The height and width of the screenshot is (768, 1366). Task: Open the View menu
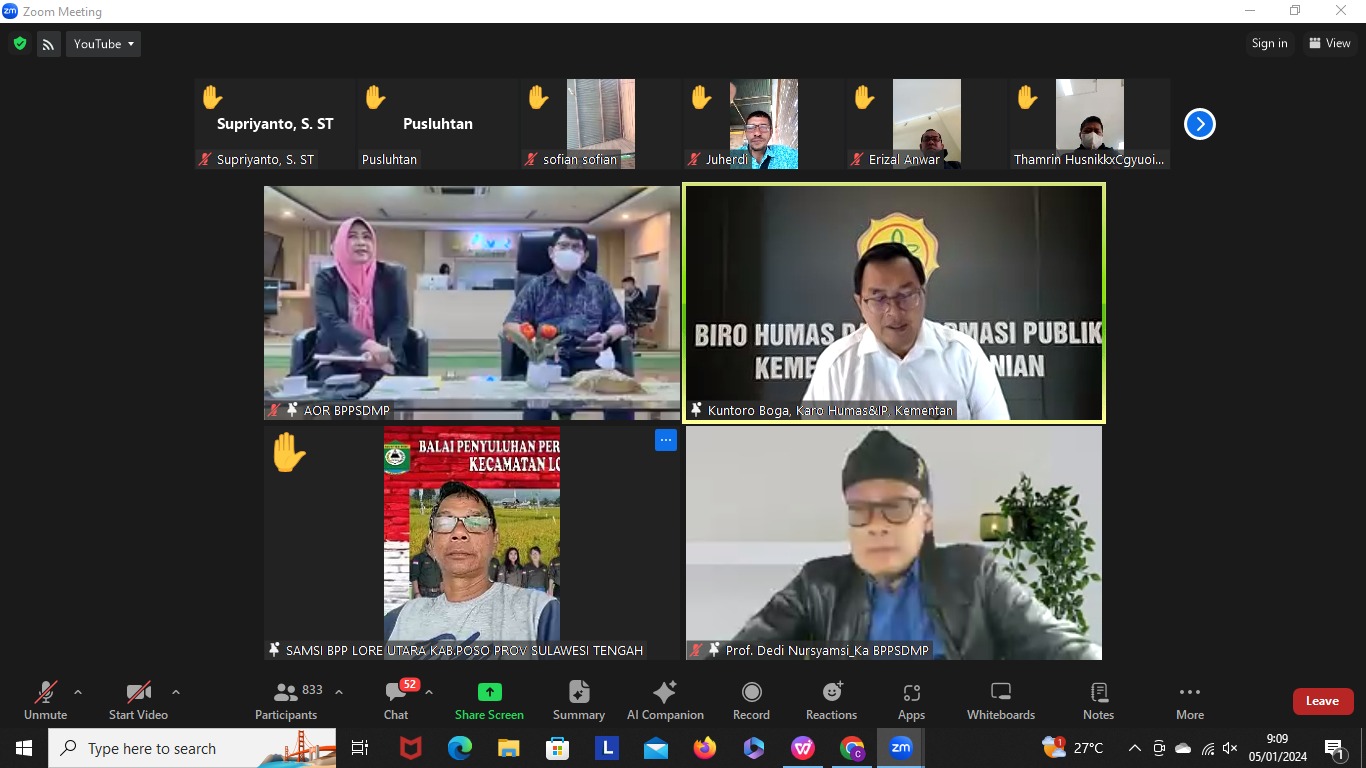[1331, 43]
